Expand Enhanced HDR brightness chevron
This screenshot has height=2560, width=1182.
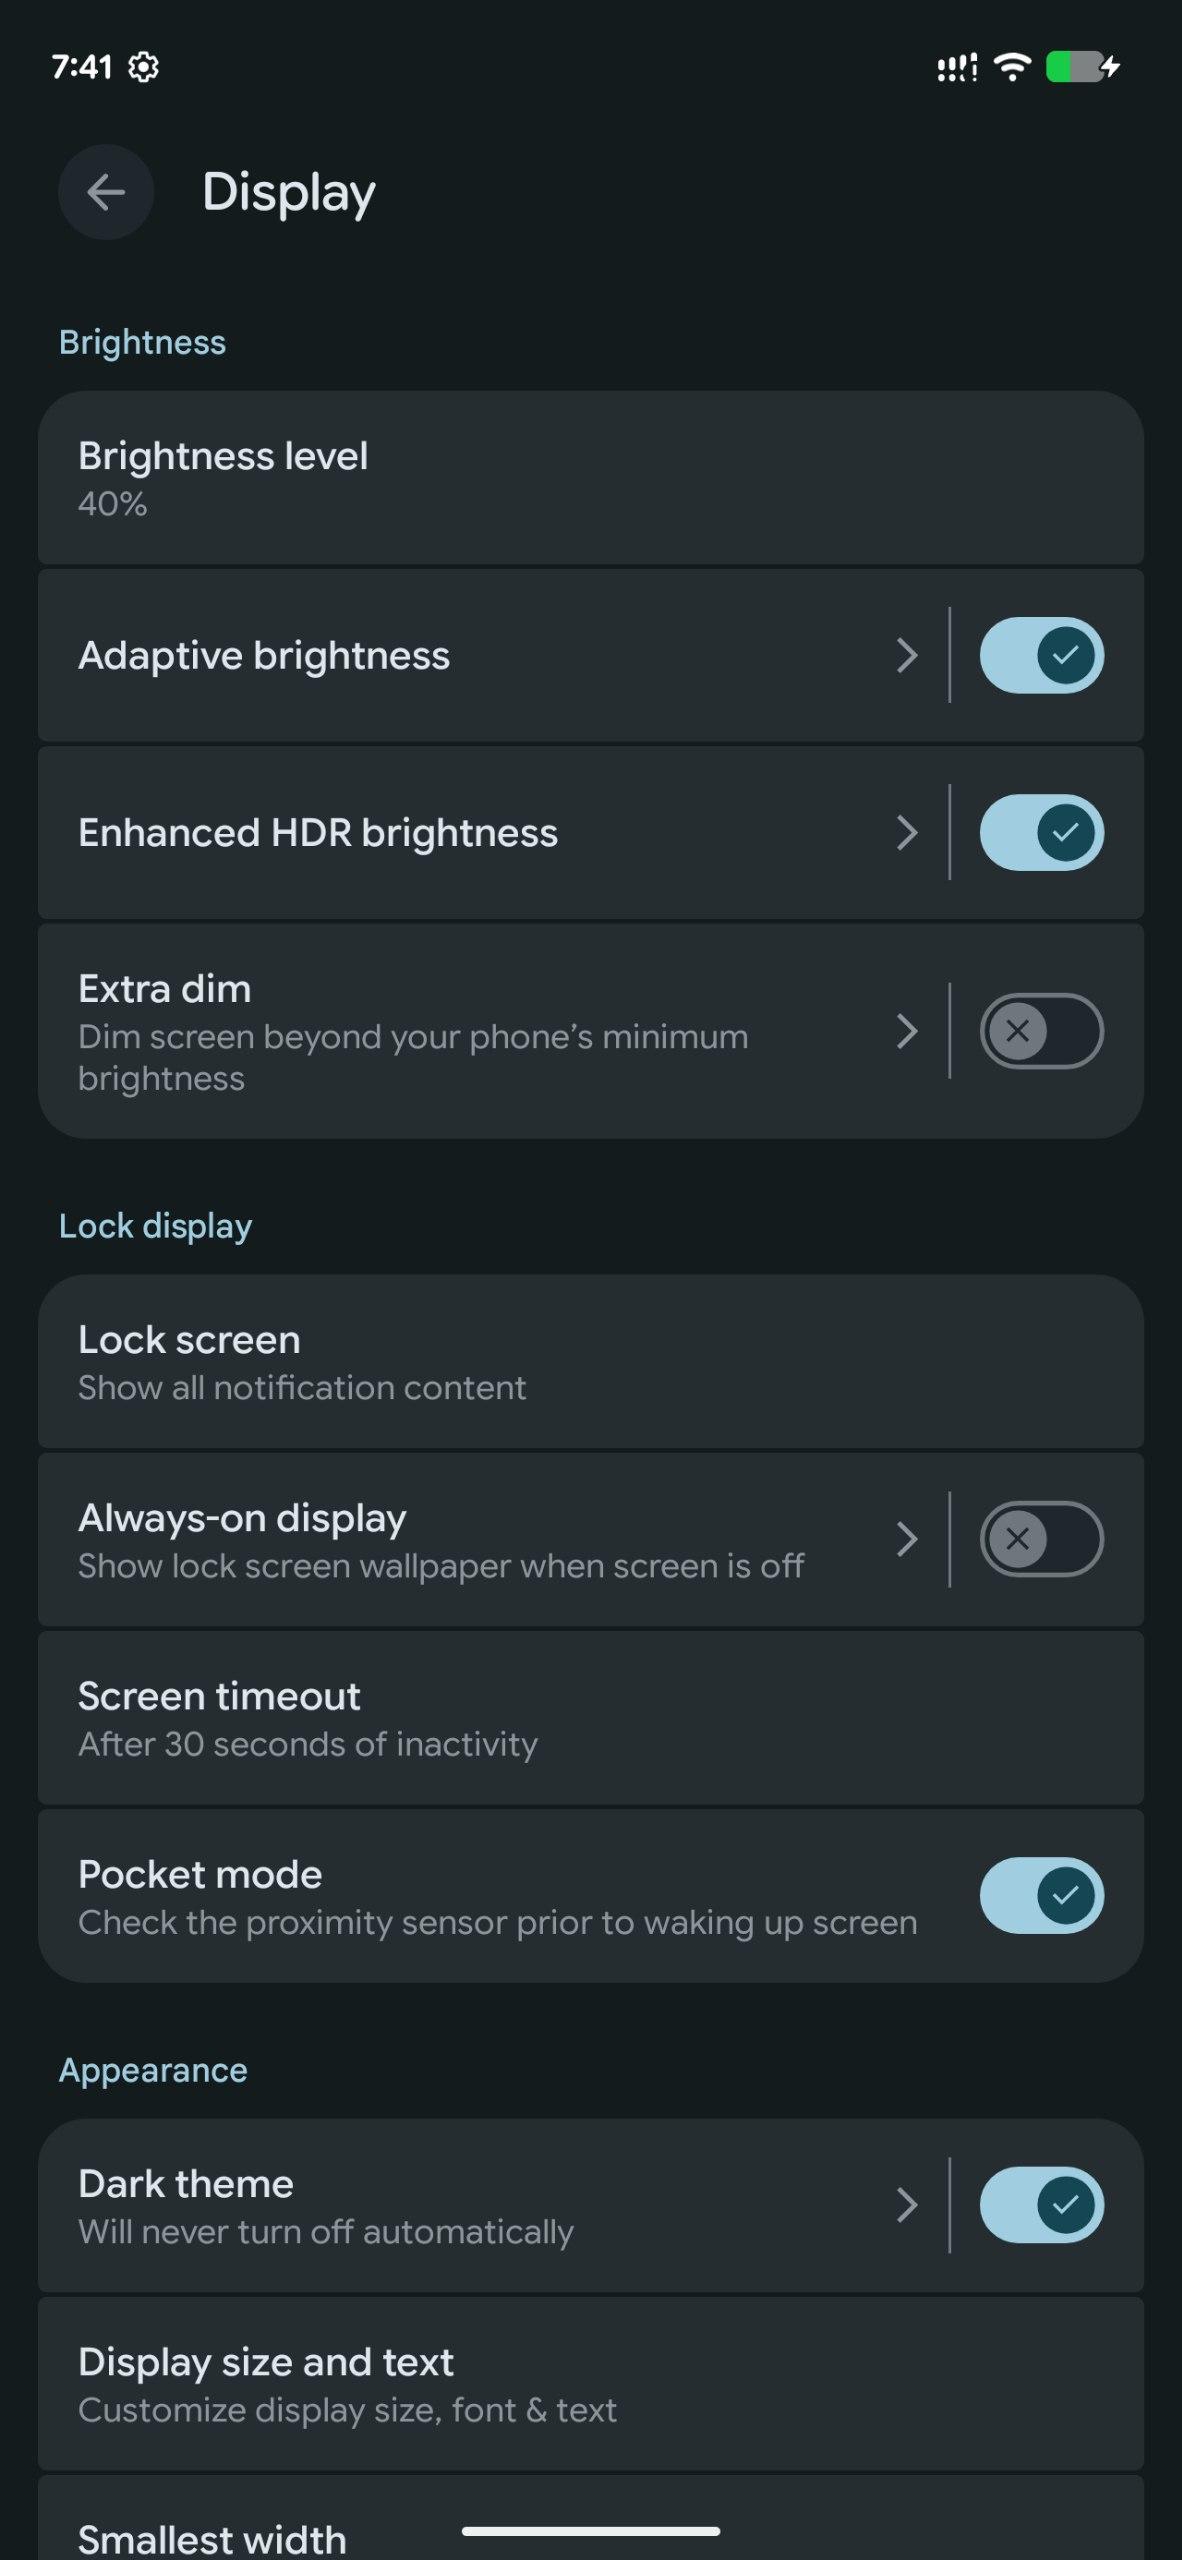pos(906,832)
